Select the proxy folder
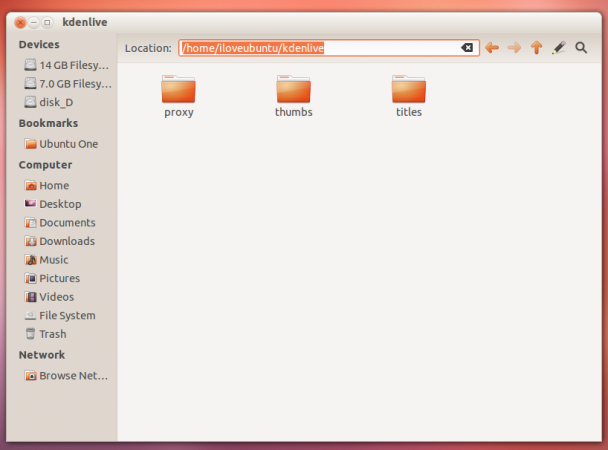This screenshot has height=450, width=608. [178, 96]
